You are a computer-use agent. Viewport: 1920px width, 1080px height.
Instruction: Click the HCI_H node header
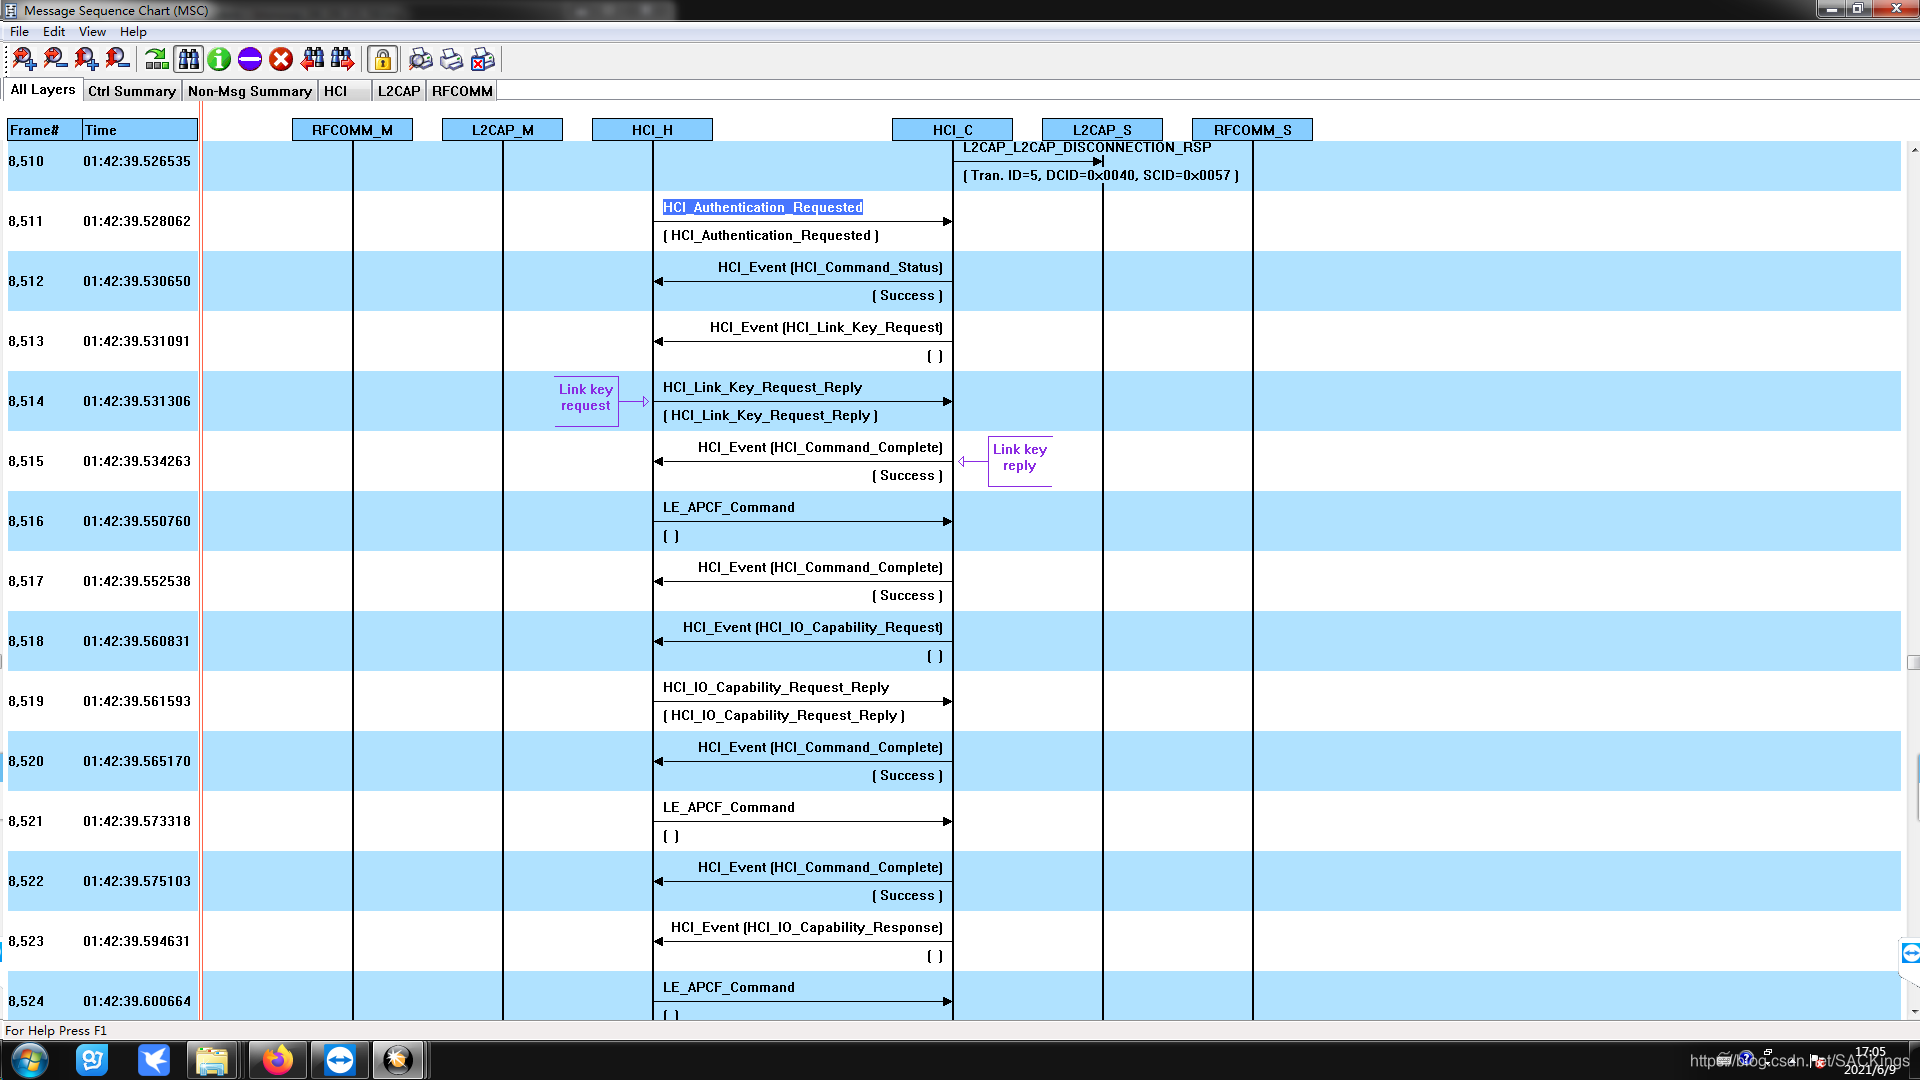click(x=652, y=130)
